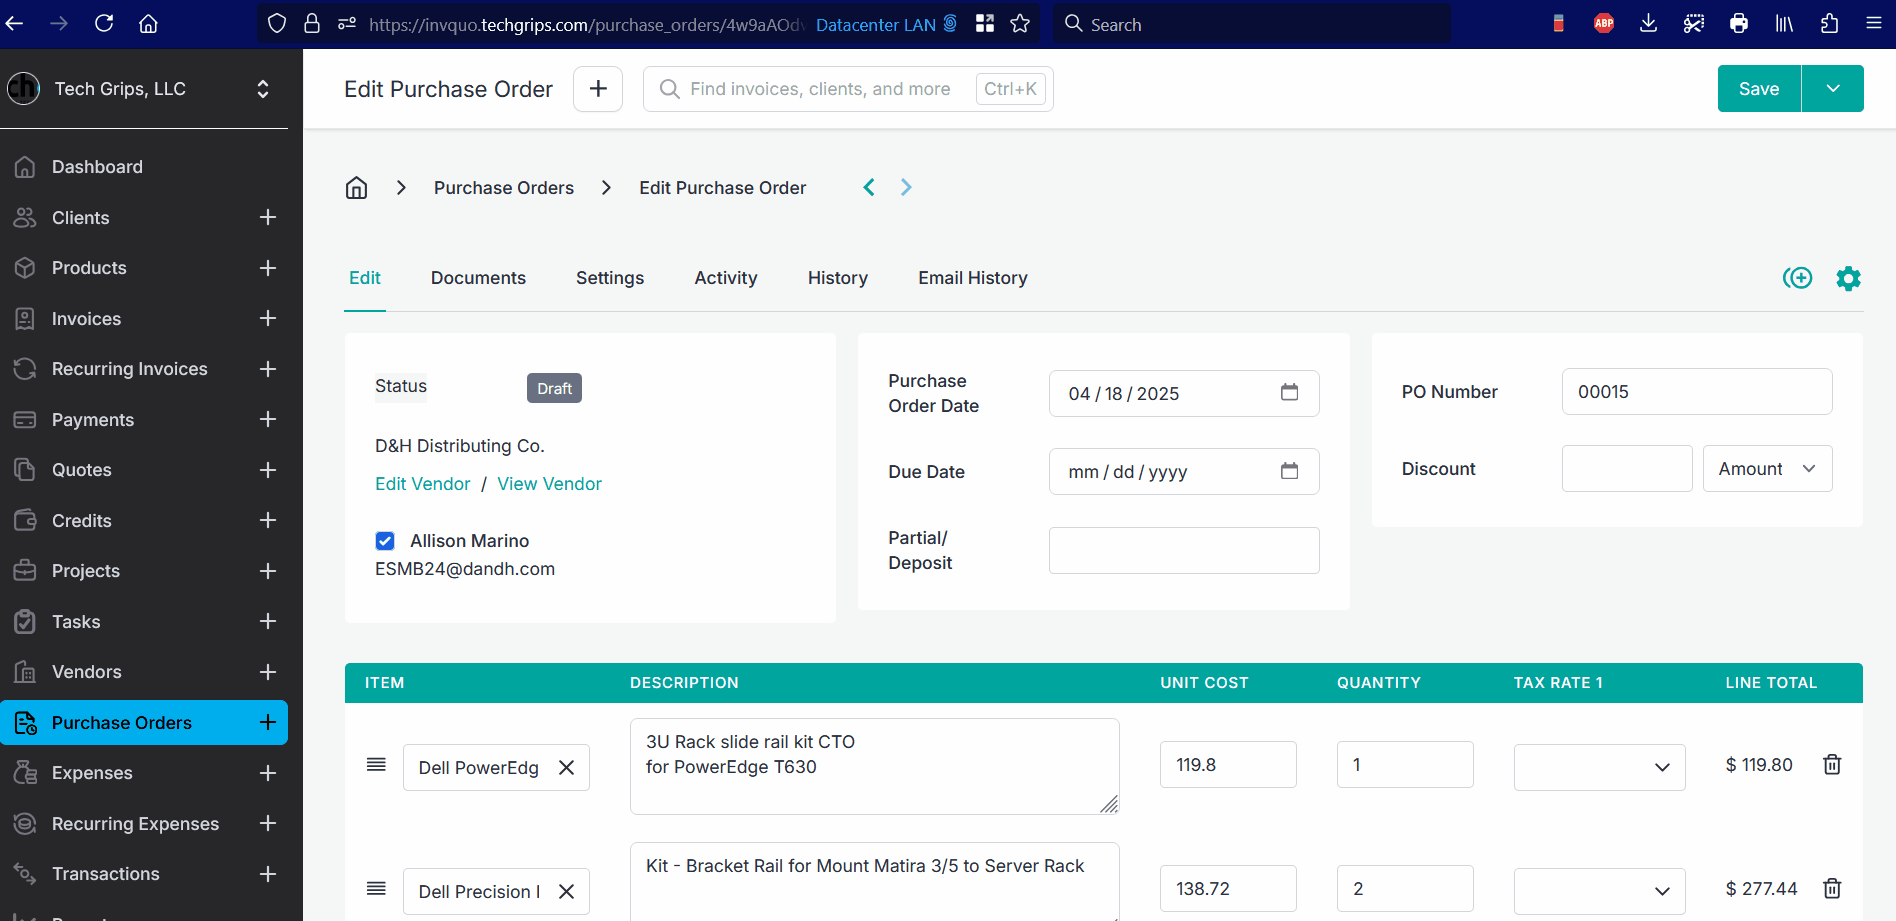Reload the page in the browser toolbar
Image resolution: width=1896 pixels, height=921 pixels.
(x=104, y=23)
